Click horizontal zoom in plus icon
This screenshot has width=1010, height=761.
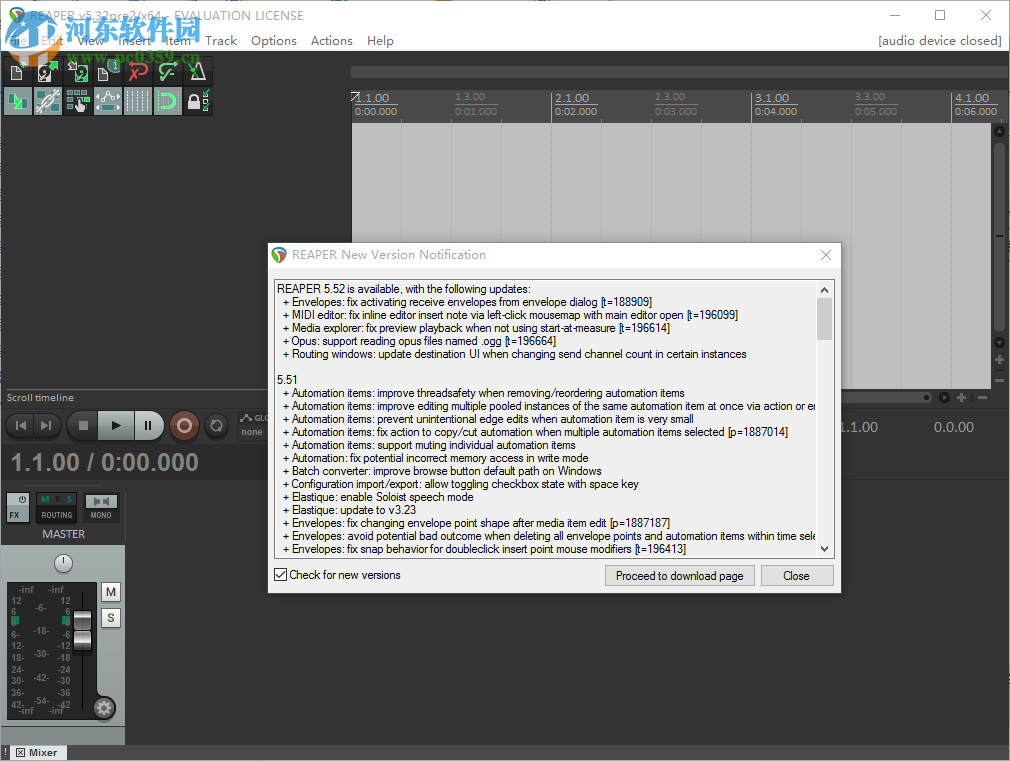click(961, 398)
